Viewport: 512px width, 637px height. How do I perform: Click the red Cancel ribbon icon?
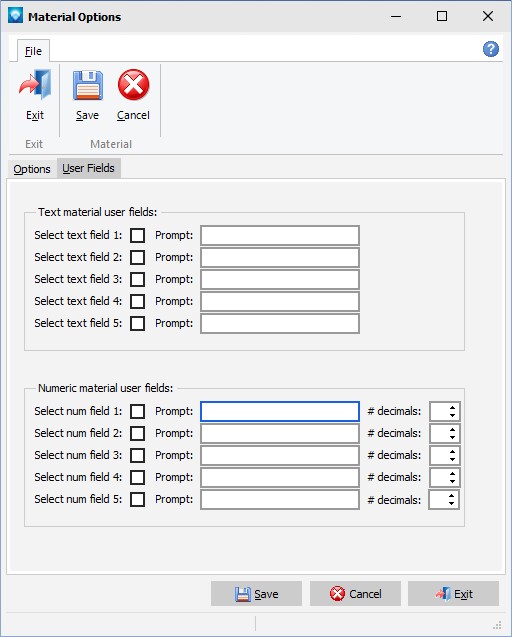[133, 84]
